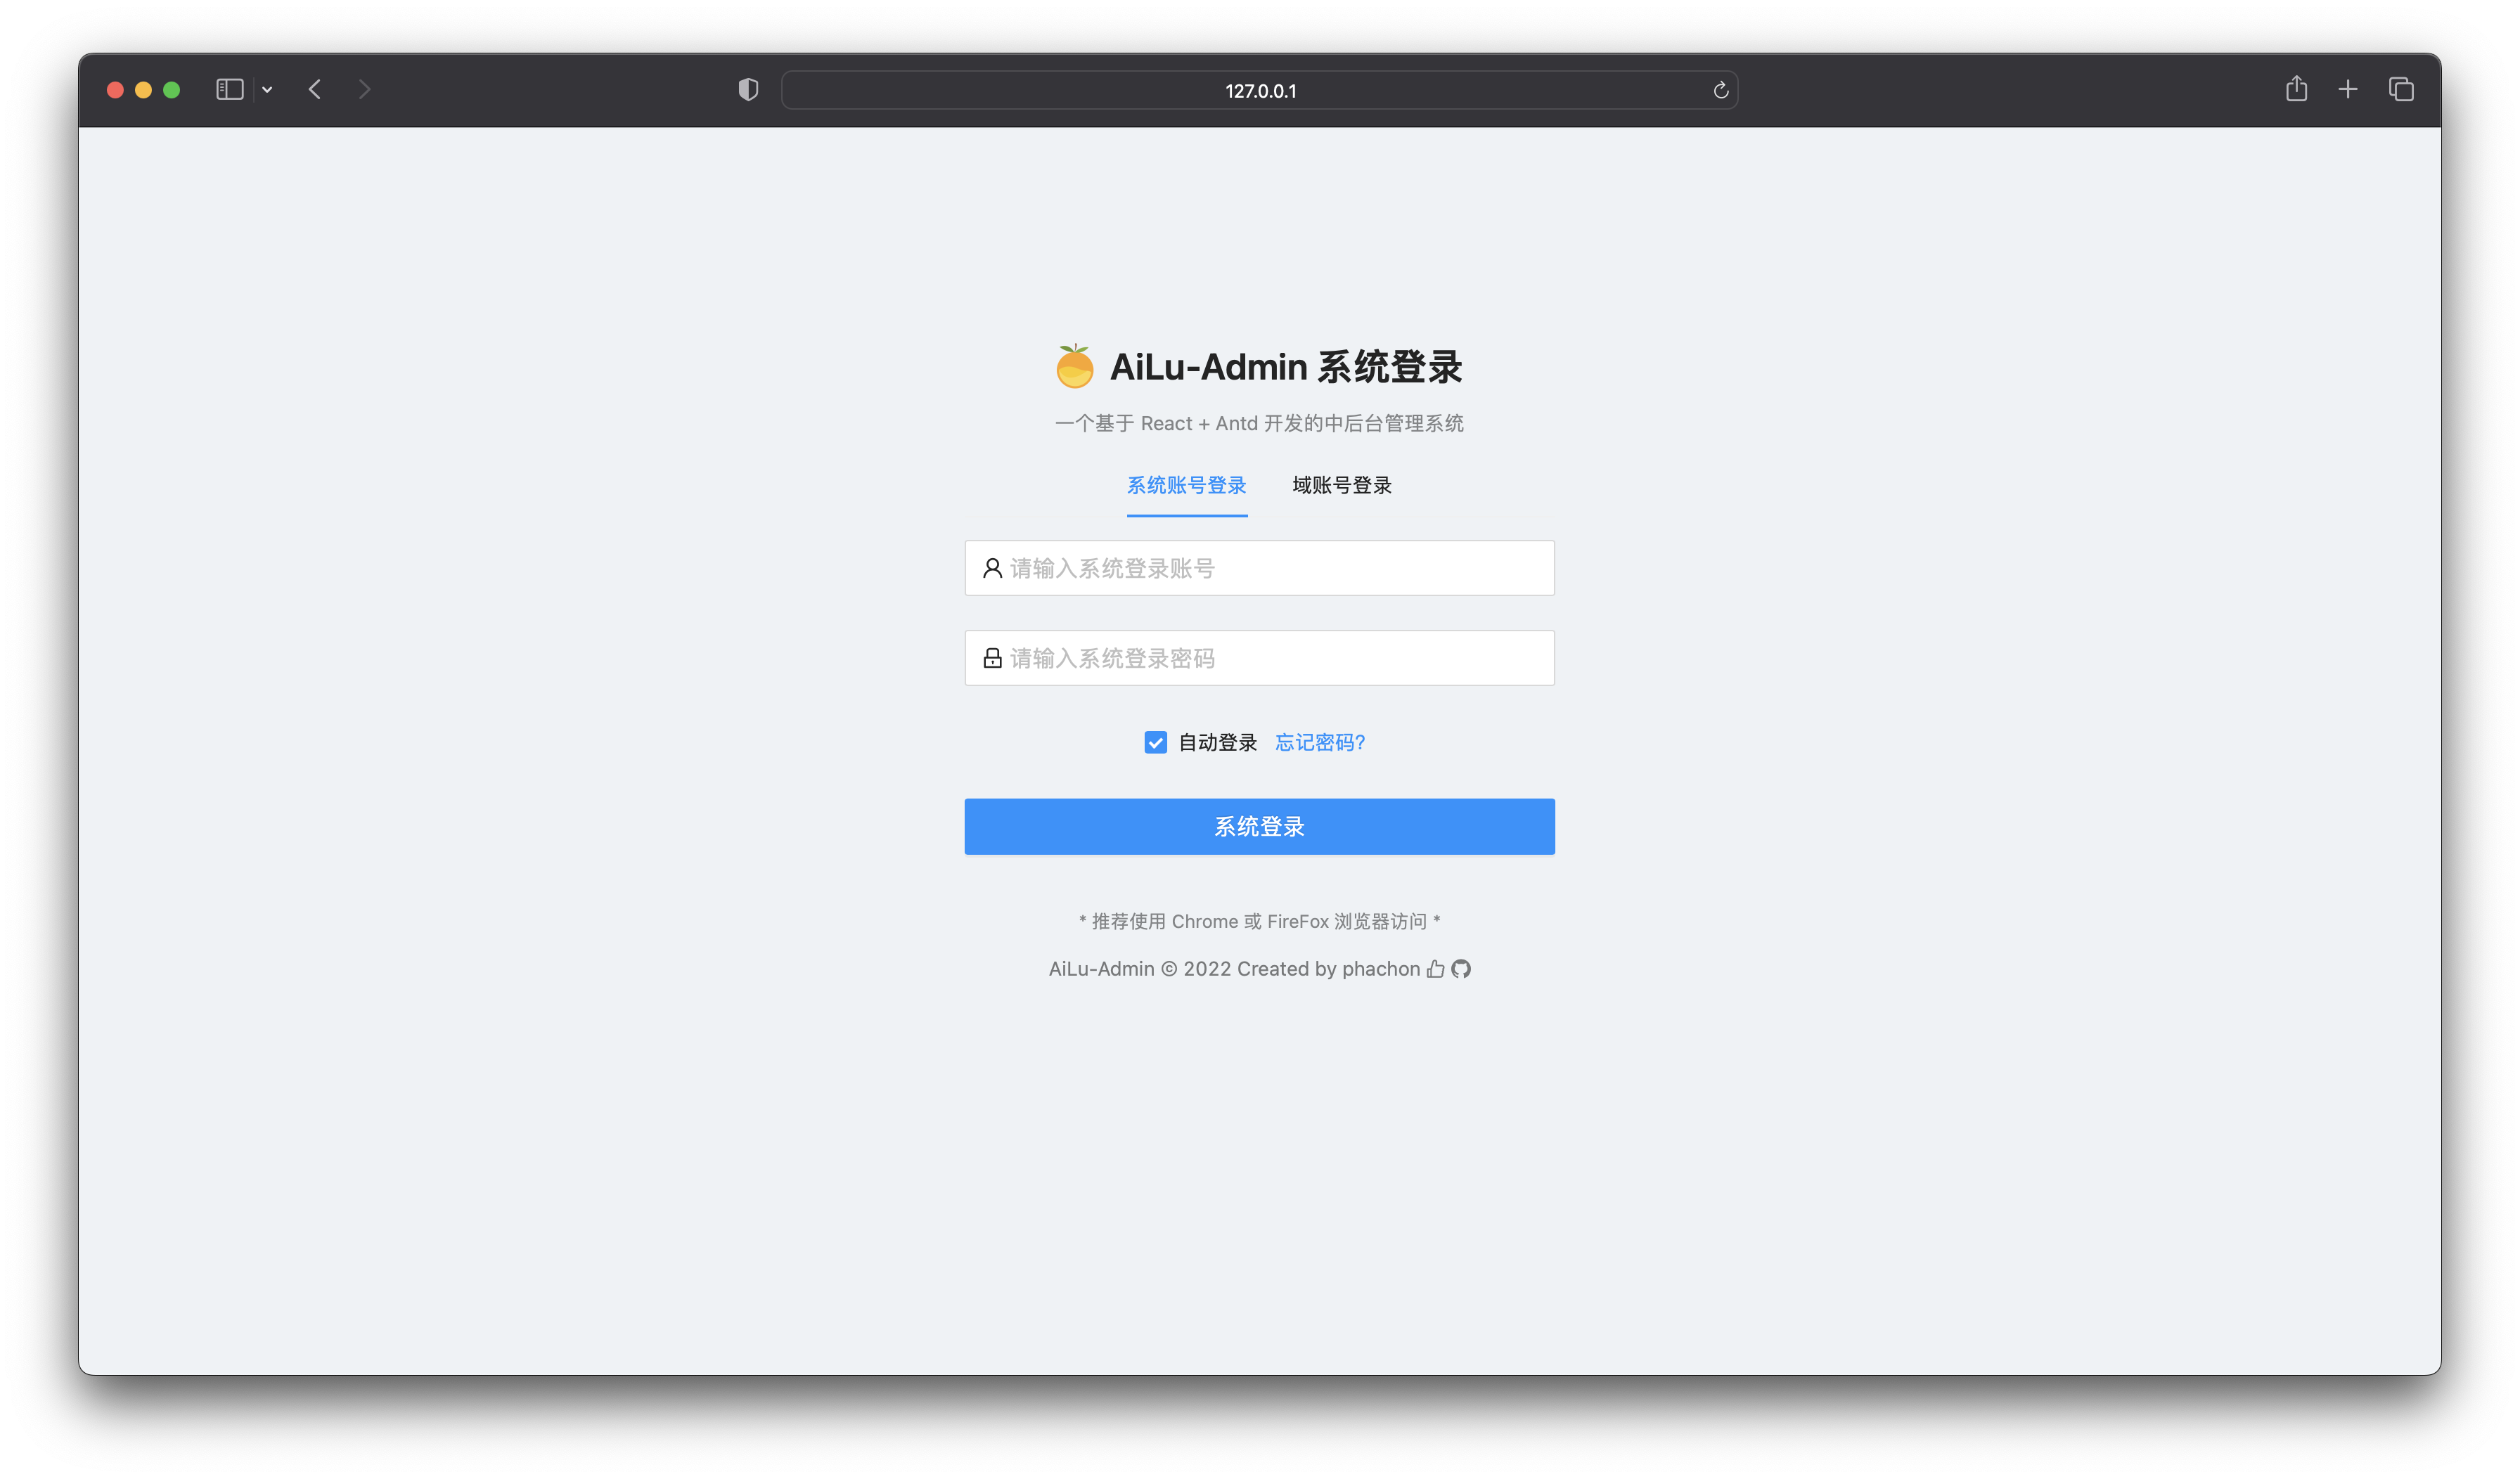Uncheck the 自动登录 checkbox
The width and height of the screenshot is (2520, 1479).
point(1155,742)
